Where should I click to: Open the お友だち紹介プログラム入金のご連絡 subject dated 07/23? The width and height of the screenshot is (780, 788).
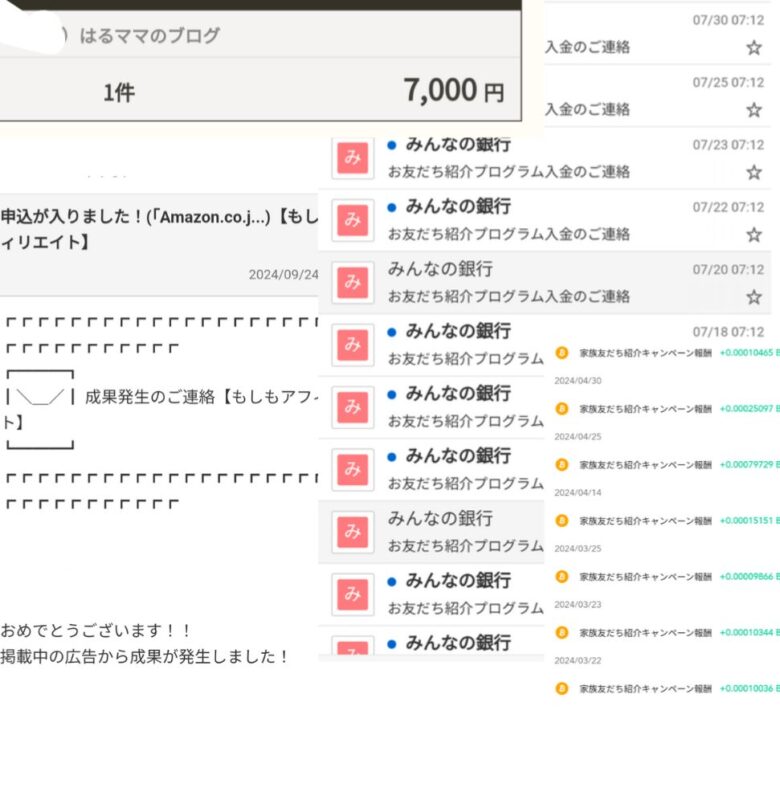point(509,172)
